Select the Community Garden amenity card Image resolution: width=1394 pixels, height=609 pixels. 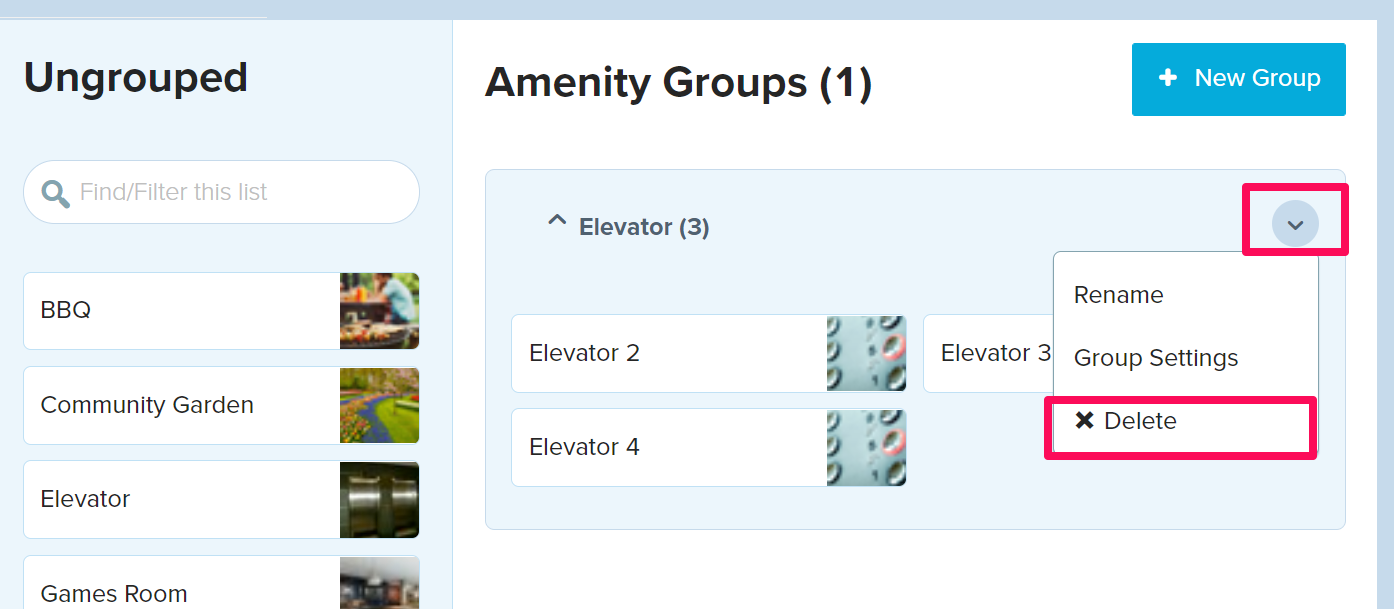pyautogui.click(x=221, y=405)
